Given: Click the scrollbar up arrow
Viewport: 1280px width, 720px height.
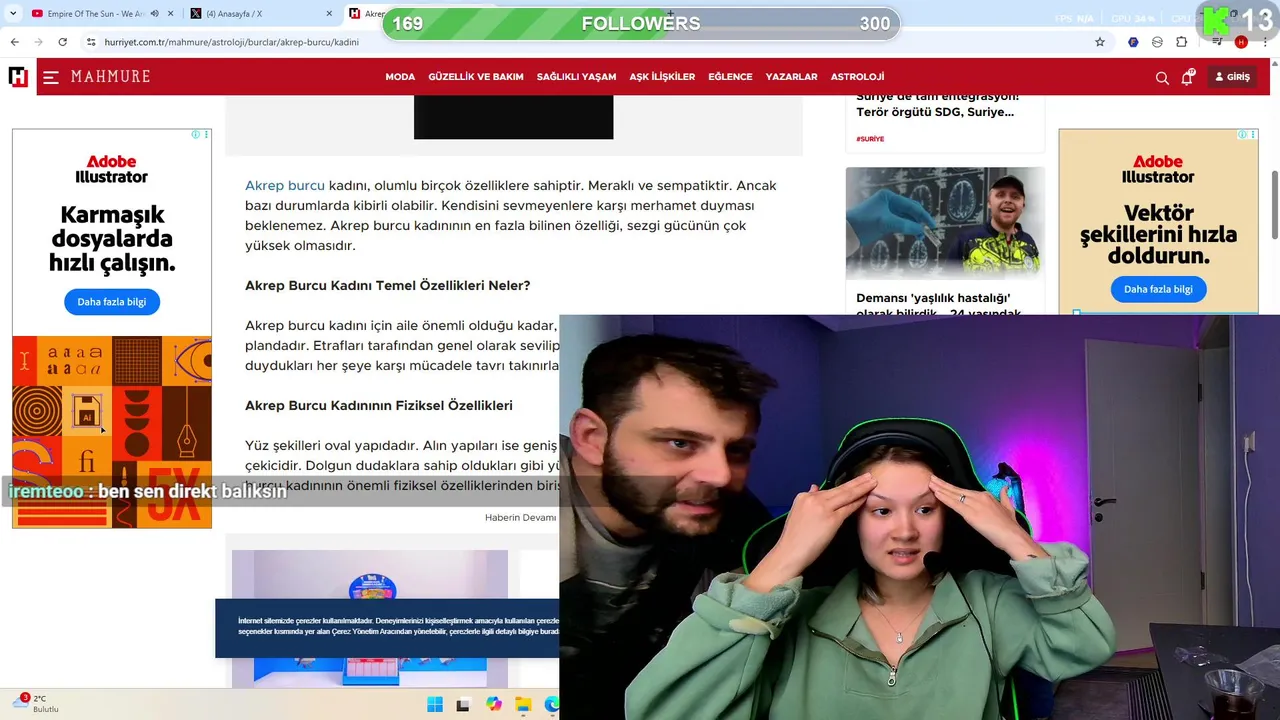Looking at the screenshot, I should [x=1274, y=65].
